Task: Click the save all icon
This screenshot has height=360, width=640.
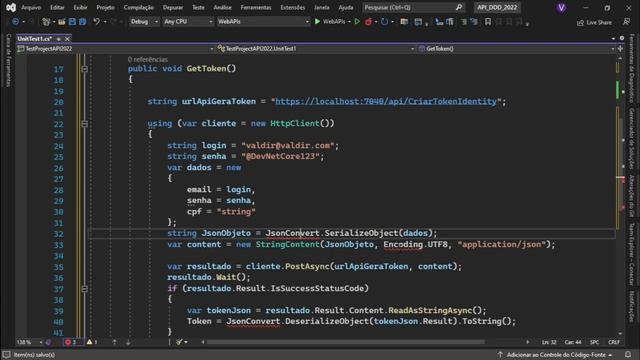Action: pyautogui.click(x=82, y=22)
